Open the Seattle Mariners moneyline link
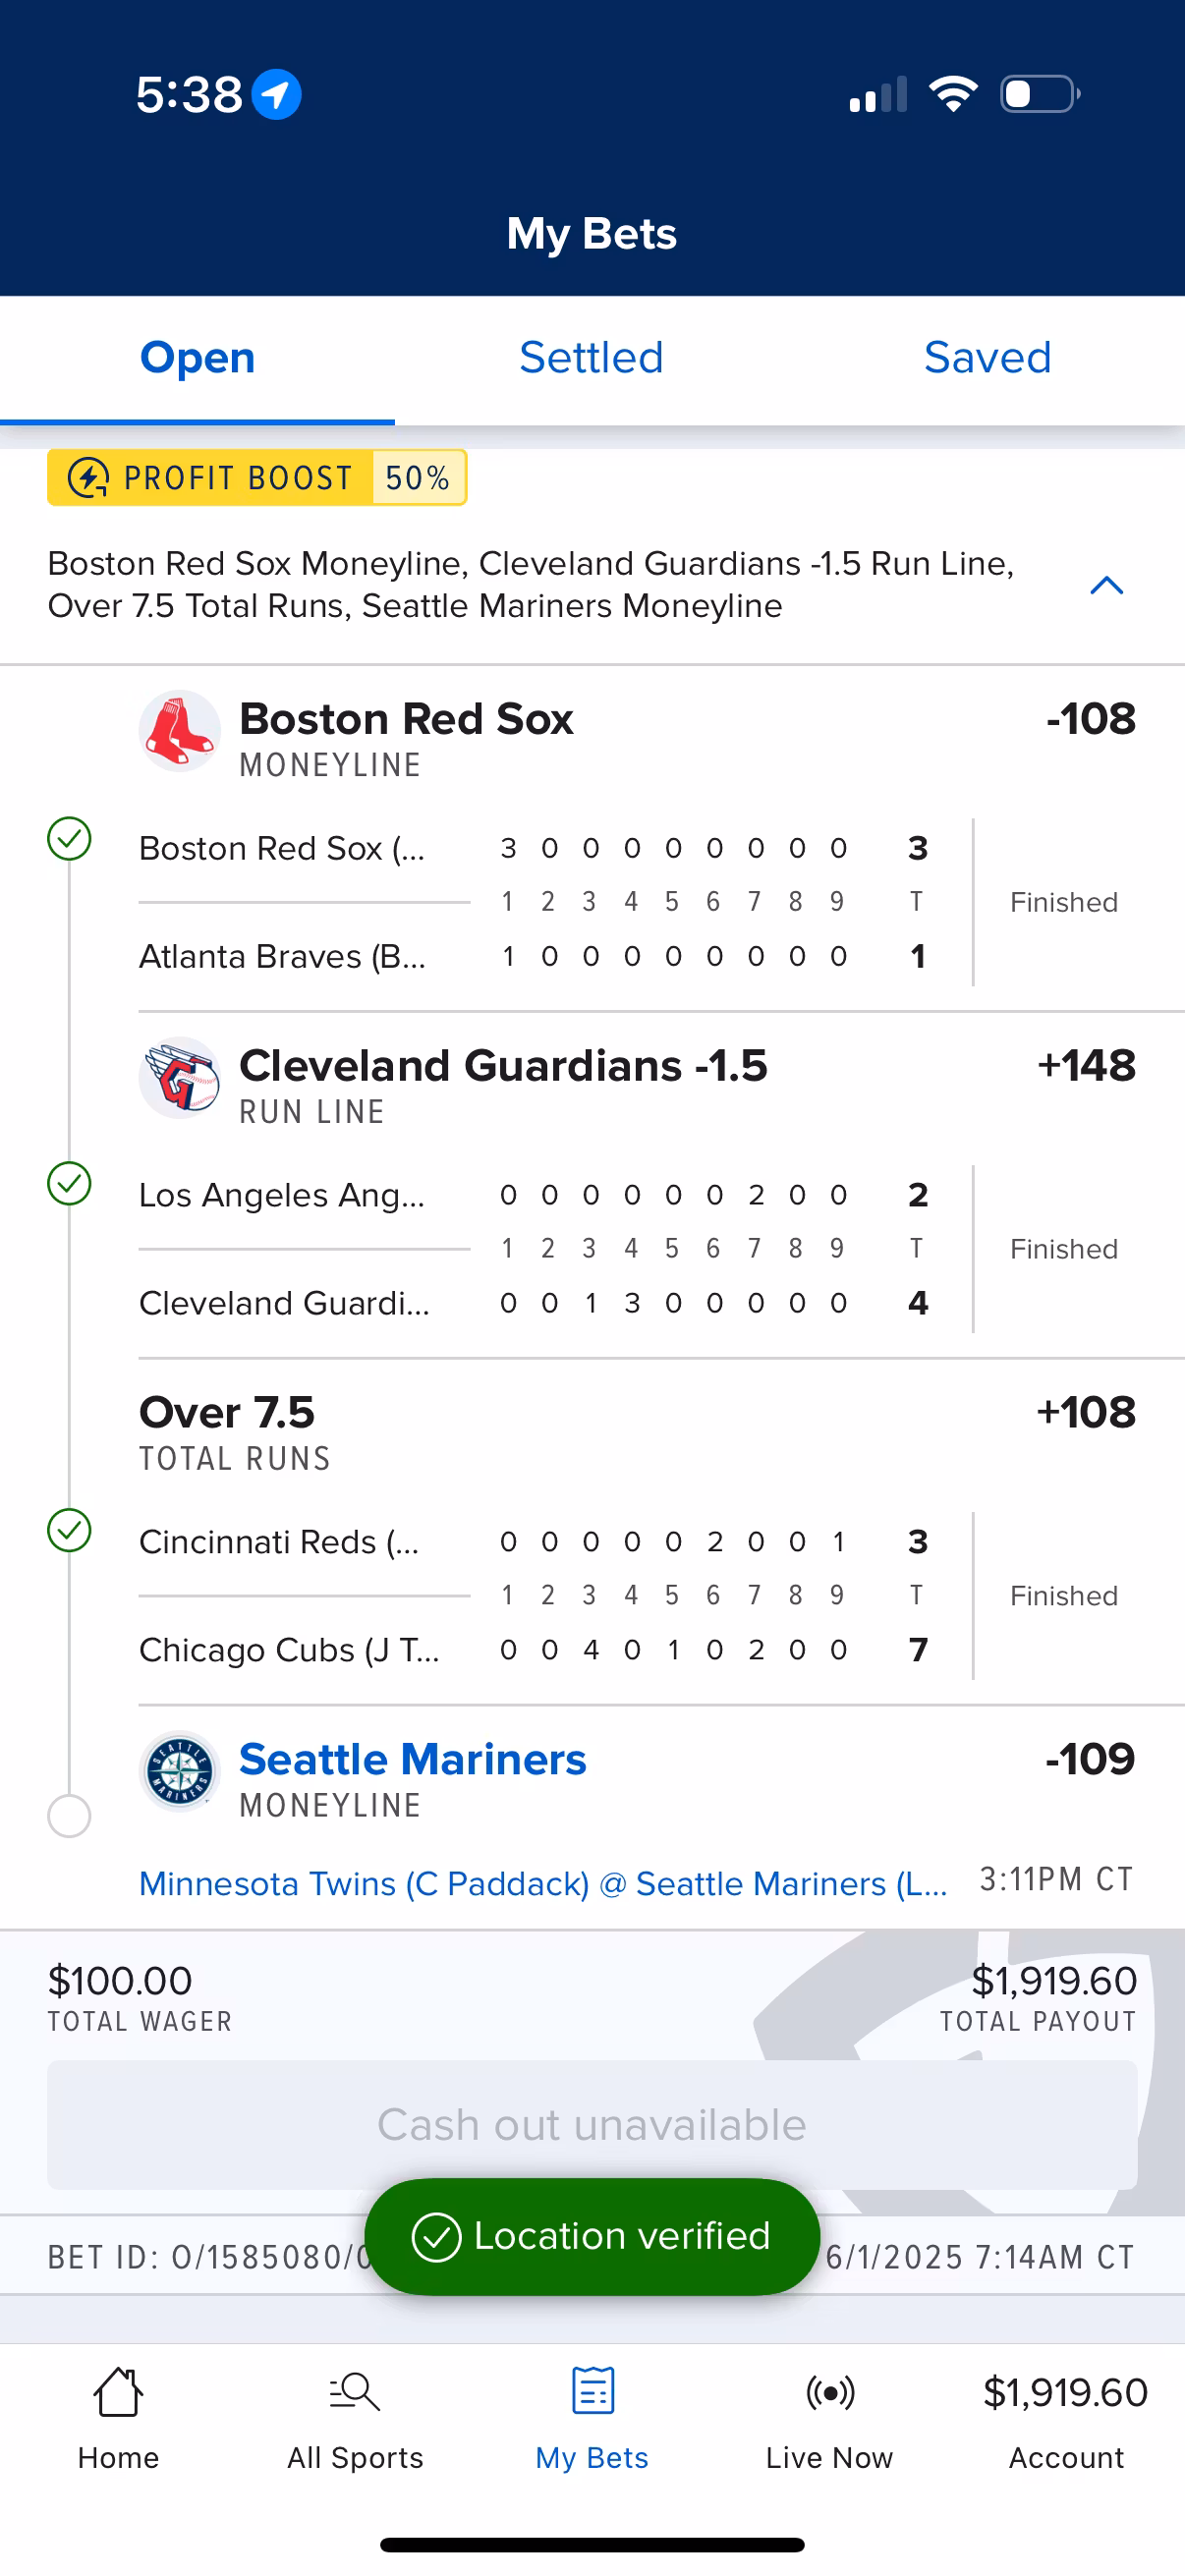 coord(412,1759)
